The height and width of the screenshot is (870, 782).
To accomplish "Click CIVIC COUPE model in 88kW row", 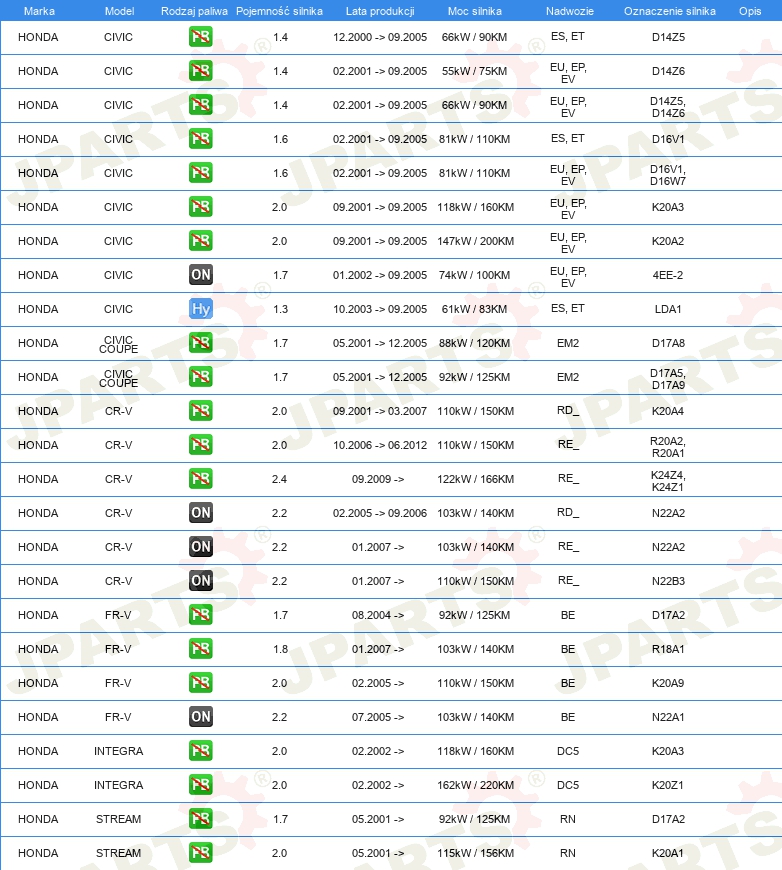I will tap(118, 345).
